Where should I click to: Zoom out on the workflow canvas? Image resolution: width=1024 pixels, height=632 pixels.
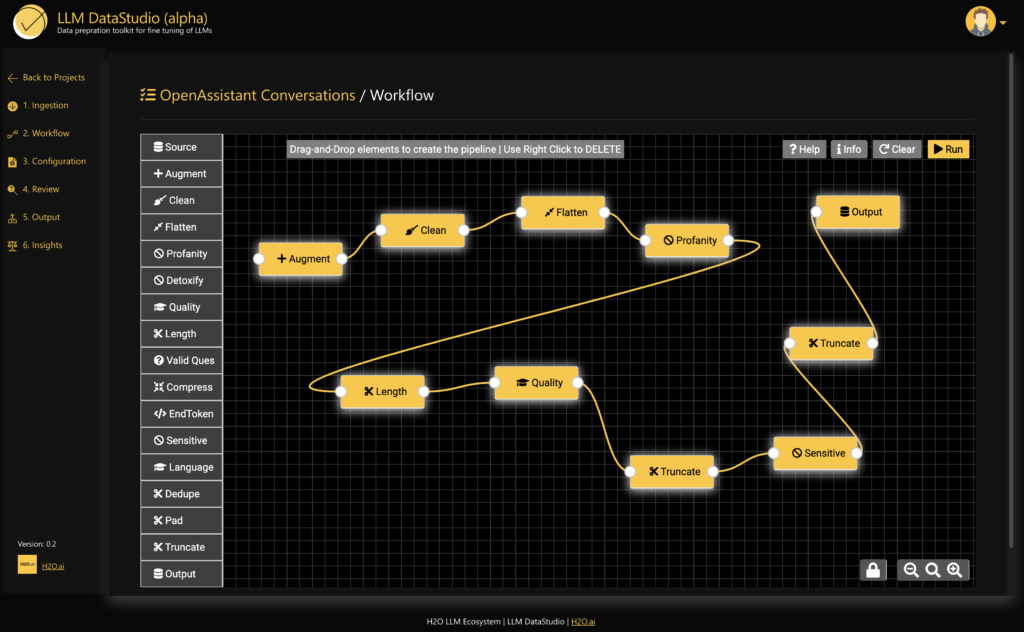[911, 569]
